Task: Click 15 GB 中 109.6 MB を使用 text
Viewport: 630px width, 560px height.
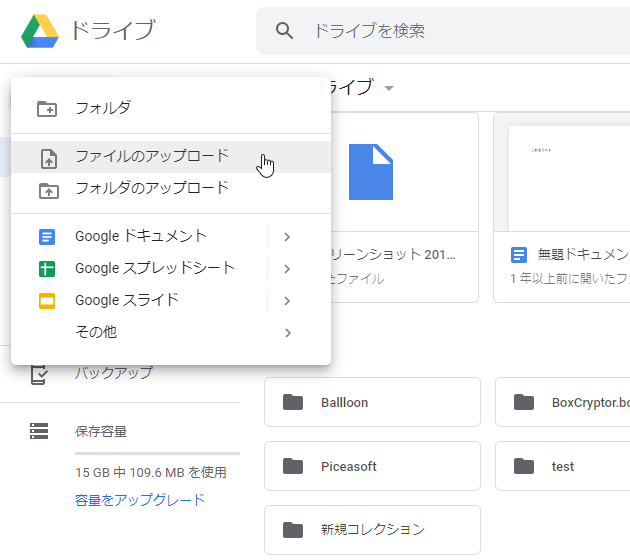Action: pos(151,472)
